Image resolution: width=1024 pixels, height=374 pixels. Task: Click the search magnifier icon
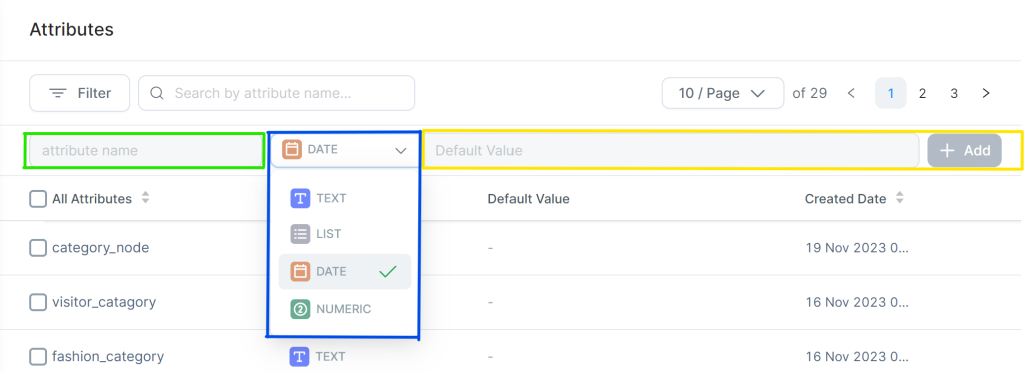pos(157,93)
